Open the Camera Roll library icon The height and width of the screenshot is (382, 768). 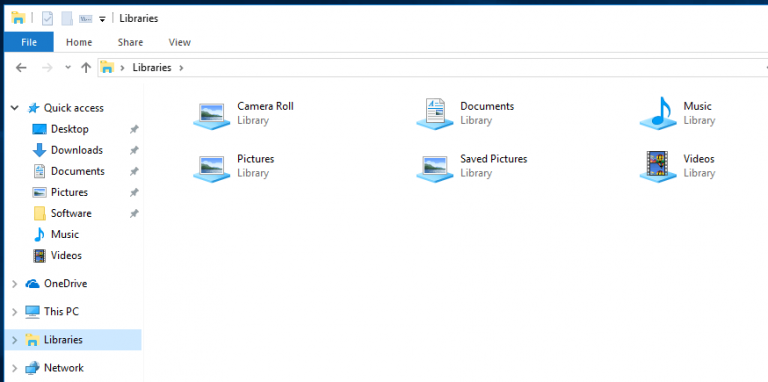click(x=212, y=115)
